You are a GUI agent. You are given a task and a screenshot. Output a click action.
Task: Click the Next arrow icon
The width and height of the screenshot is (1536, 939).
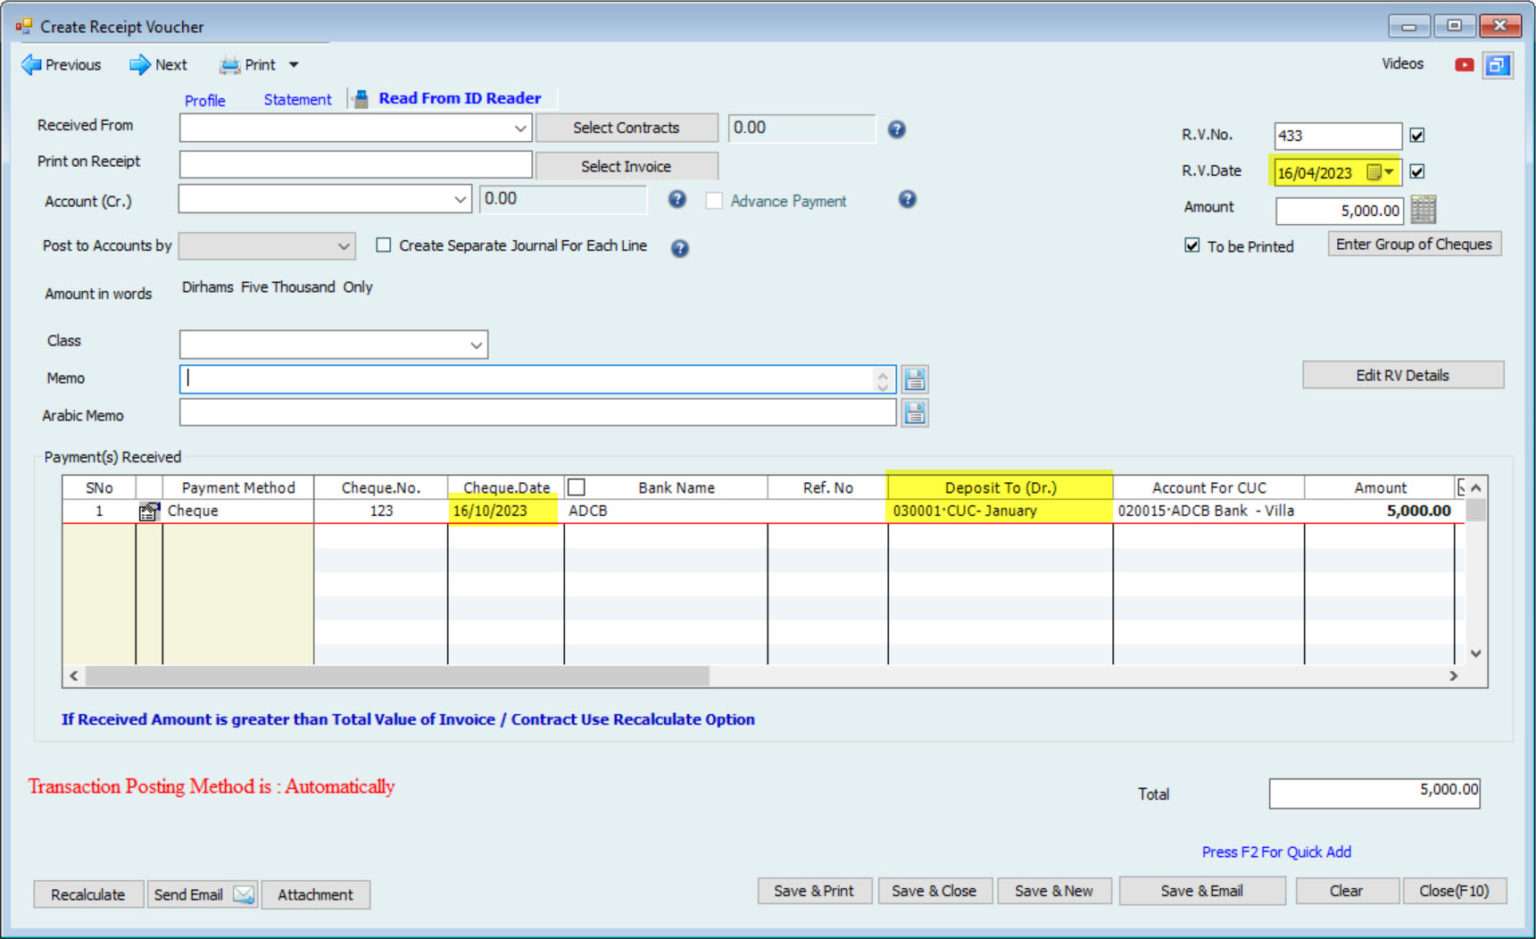[139, 65]
